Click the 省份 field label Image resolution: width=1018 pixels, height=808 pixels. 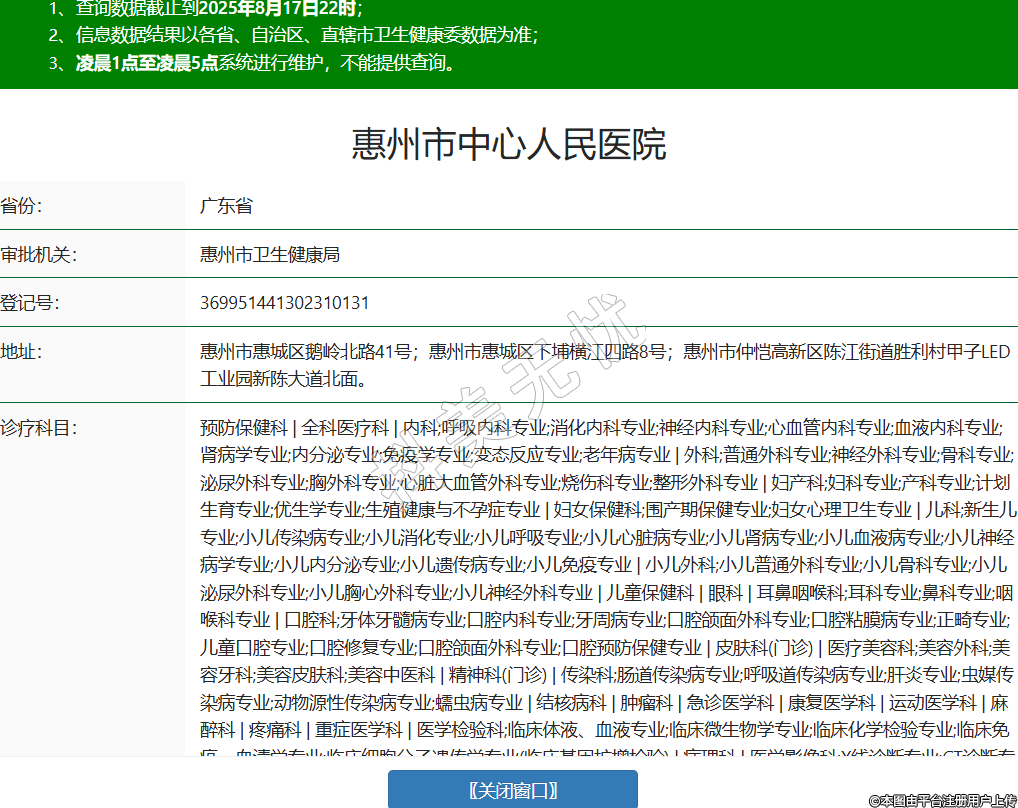click(22, 206)
